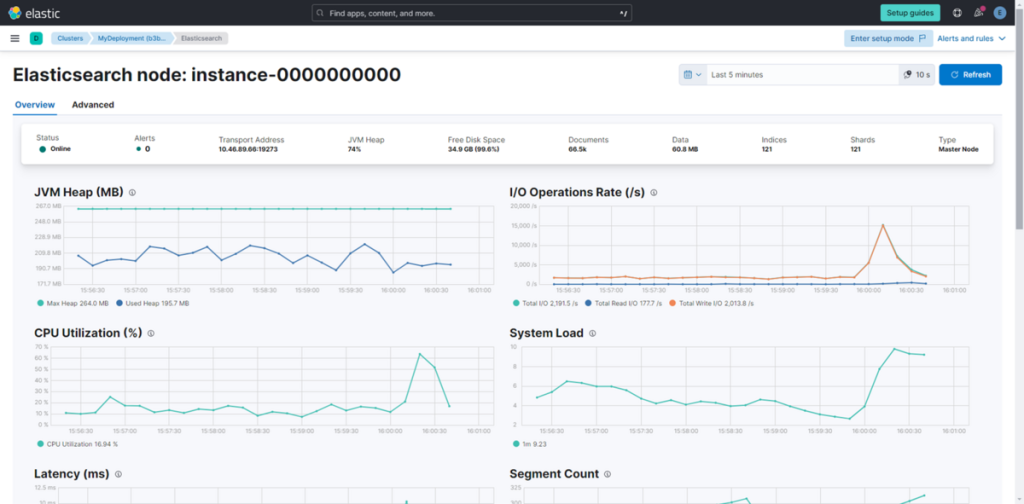Open the help lifebuoy menu
Viewport: 1024px width, 504px height.
click(957, 13)
